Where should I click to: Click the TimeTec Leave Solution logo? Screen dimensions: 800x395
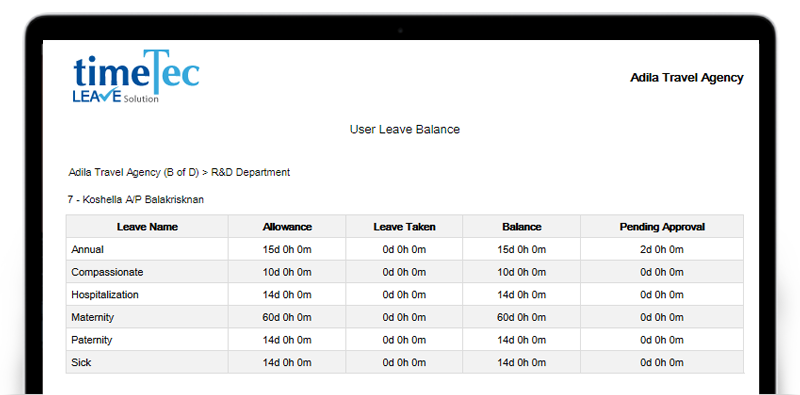coord(136,76)
